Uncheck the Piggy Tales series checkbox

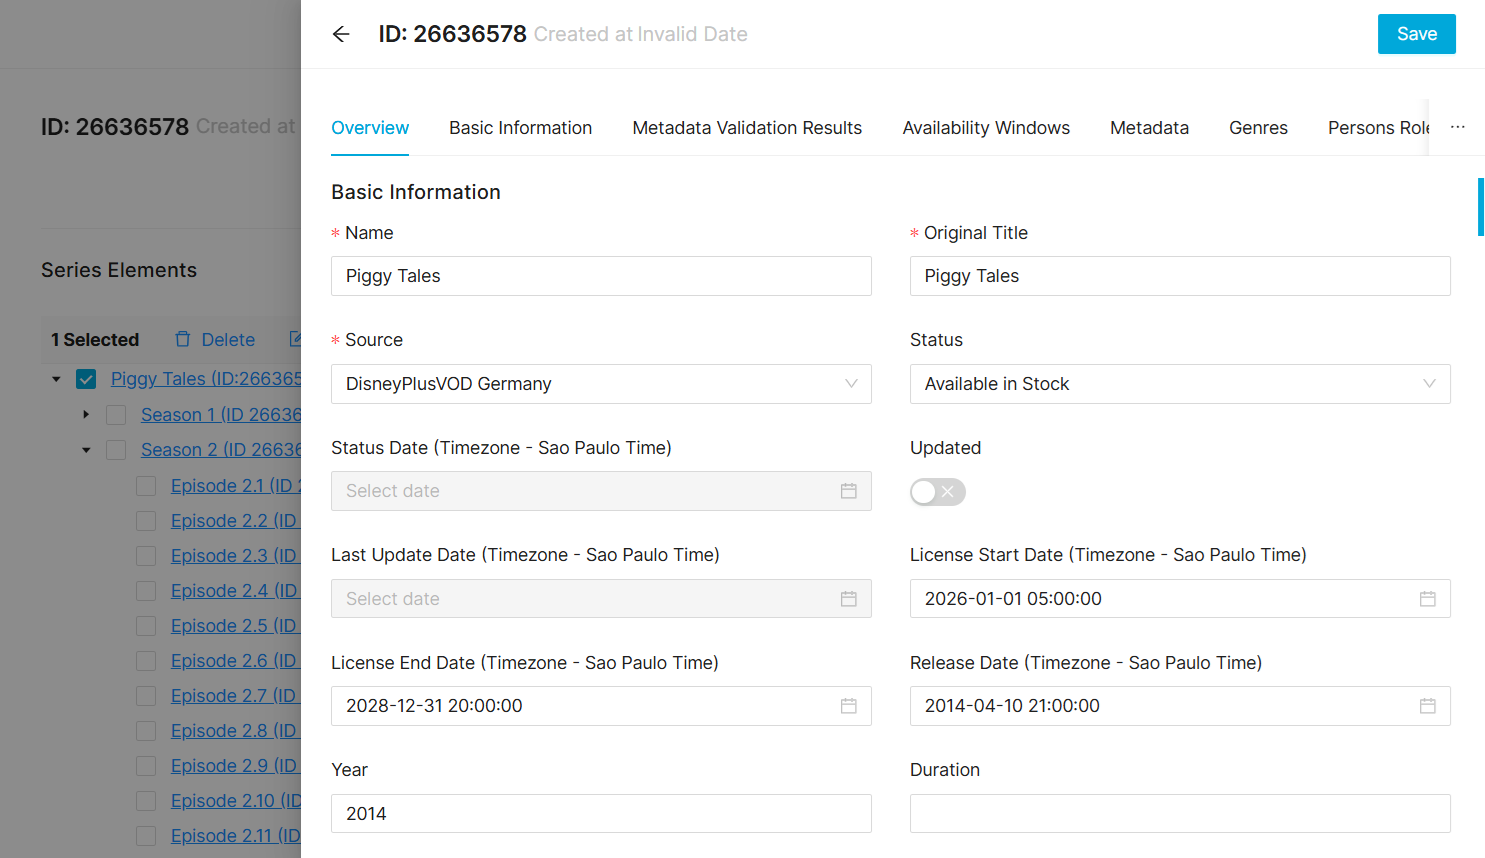(x=86, y=379)
